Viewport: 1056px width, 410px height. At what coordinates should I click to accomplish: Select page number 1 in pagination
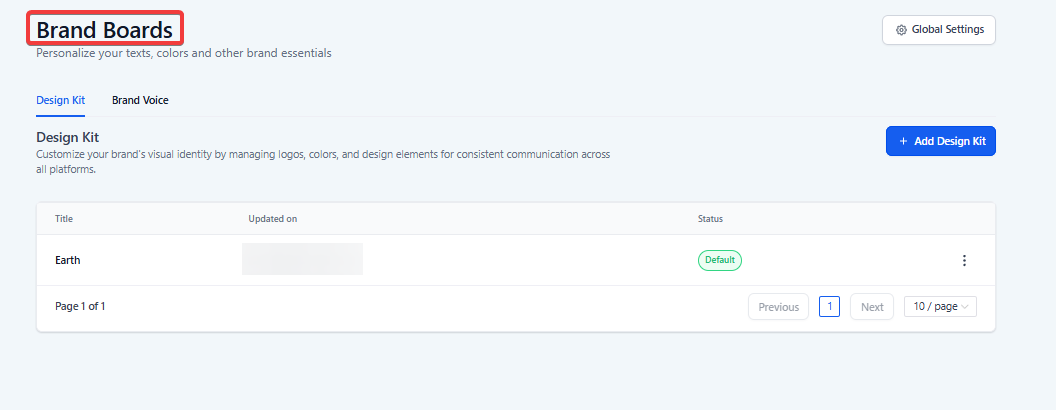click(x=829, y=307)
